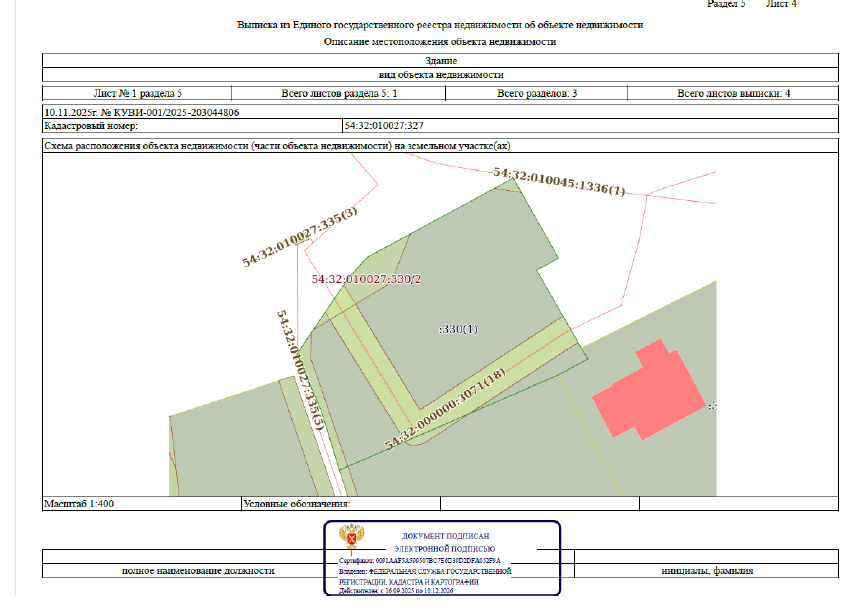
Task: Click the "Масштаб 1:400" cell
Action: tap(81, 504)
